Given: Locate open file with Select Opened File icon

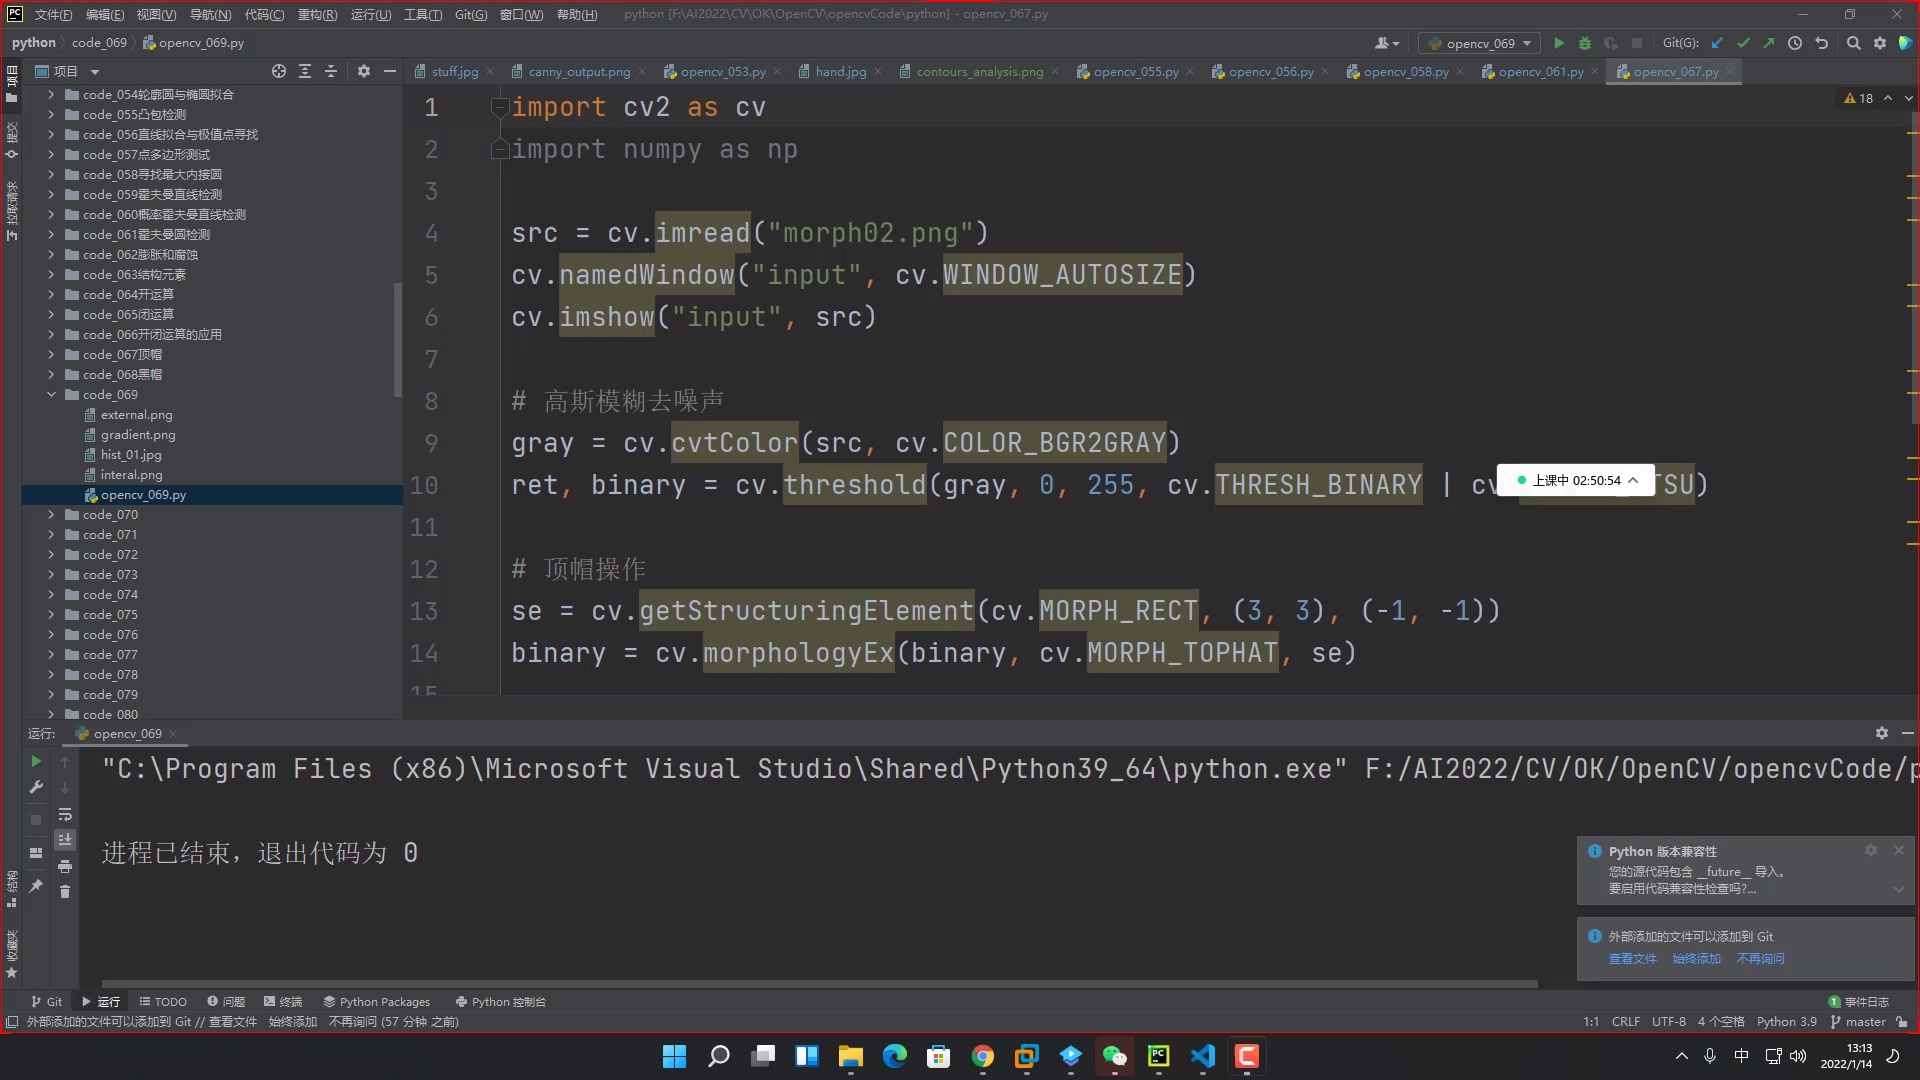Looking at the screenshot, I should [279, 71].
